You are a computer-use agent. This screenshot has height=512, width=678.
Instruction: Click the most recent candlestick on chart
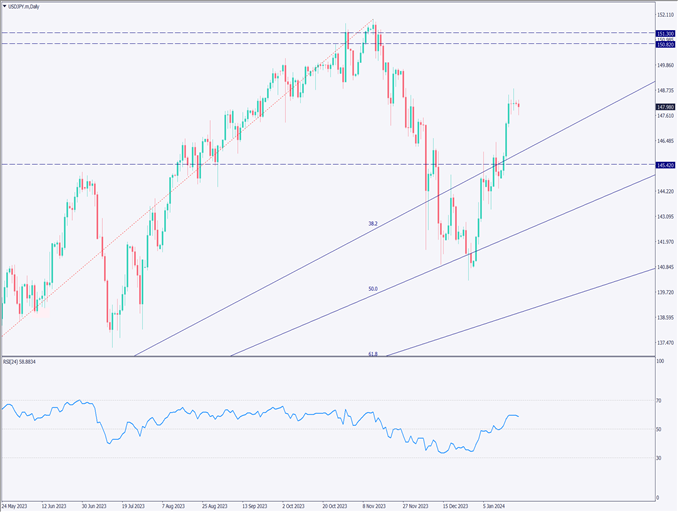tap(518, 104)
